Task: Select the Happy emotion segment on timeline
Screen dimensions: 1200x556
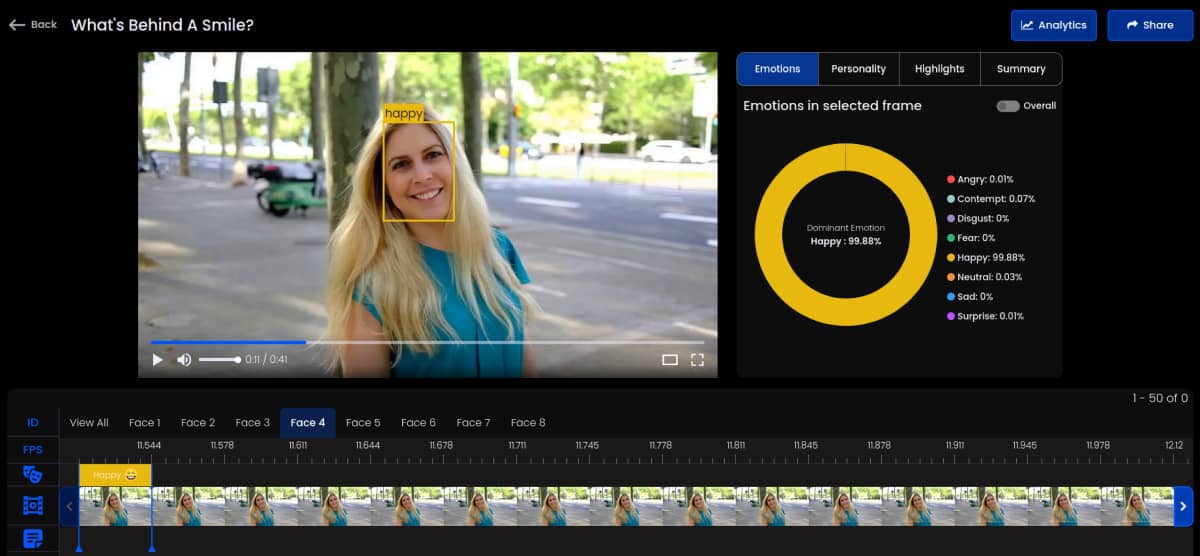Action: coord(115,475)
